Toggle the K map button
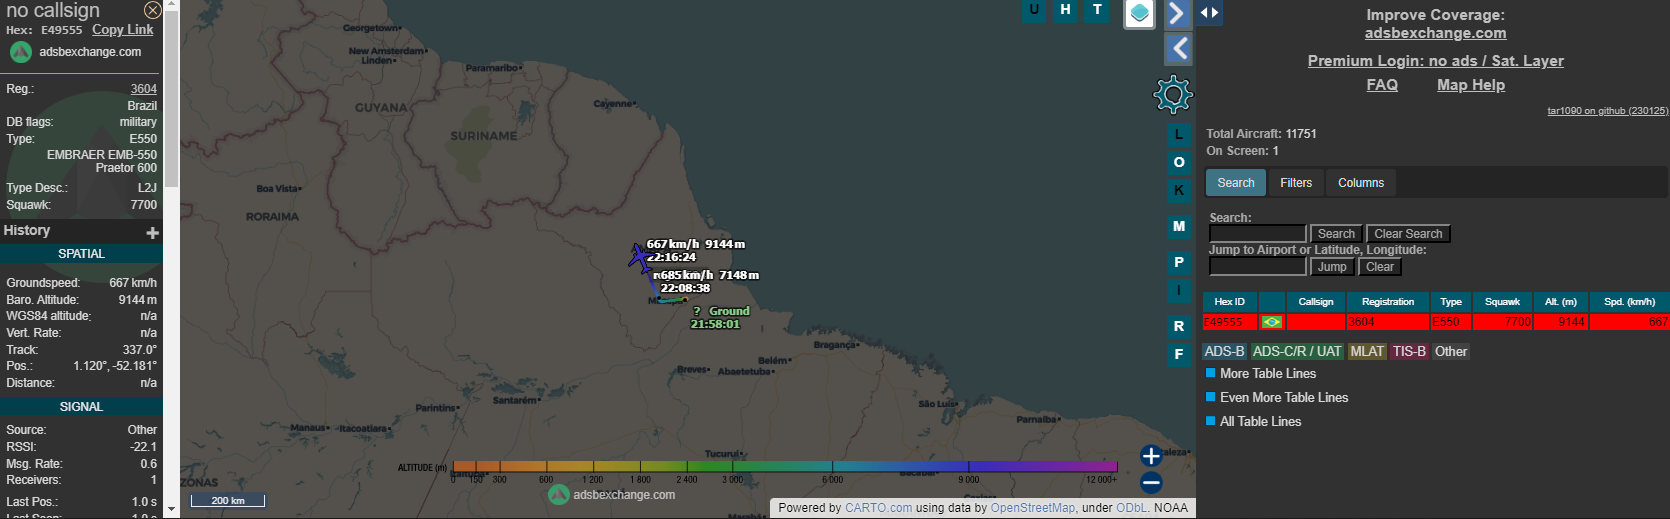1670x519 pixels. [x=1179, y=190]
